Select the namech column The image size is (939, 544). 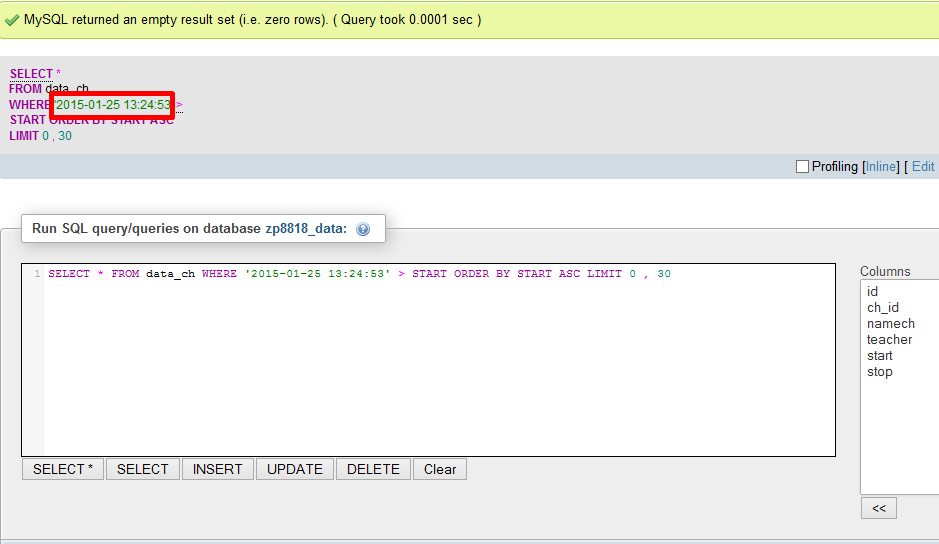(890, 324)
